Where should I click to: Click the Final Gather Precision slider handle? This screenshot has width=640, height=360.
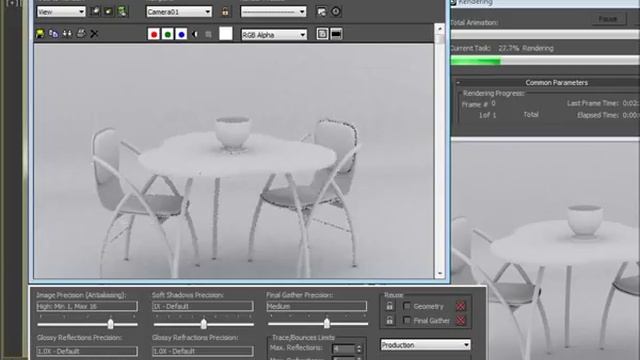coord(327,323)
